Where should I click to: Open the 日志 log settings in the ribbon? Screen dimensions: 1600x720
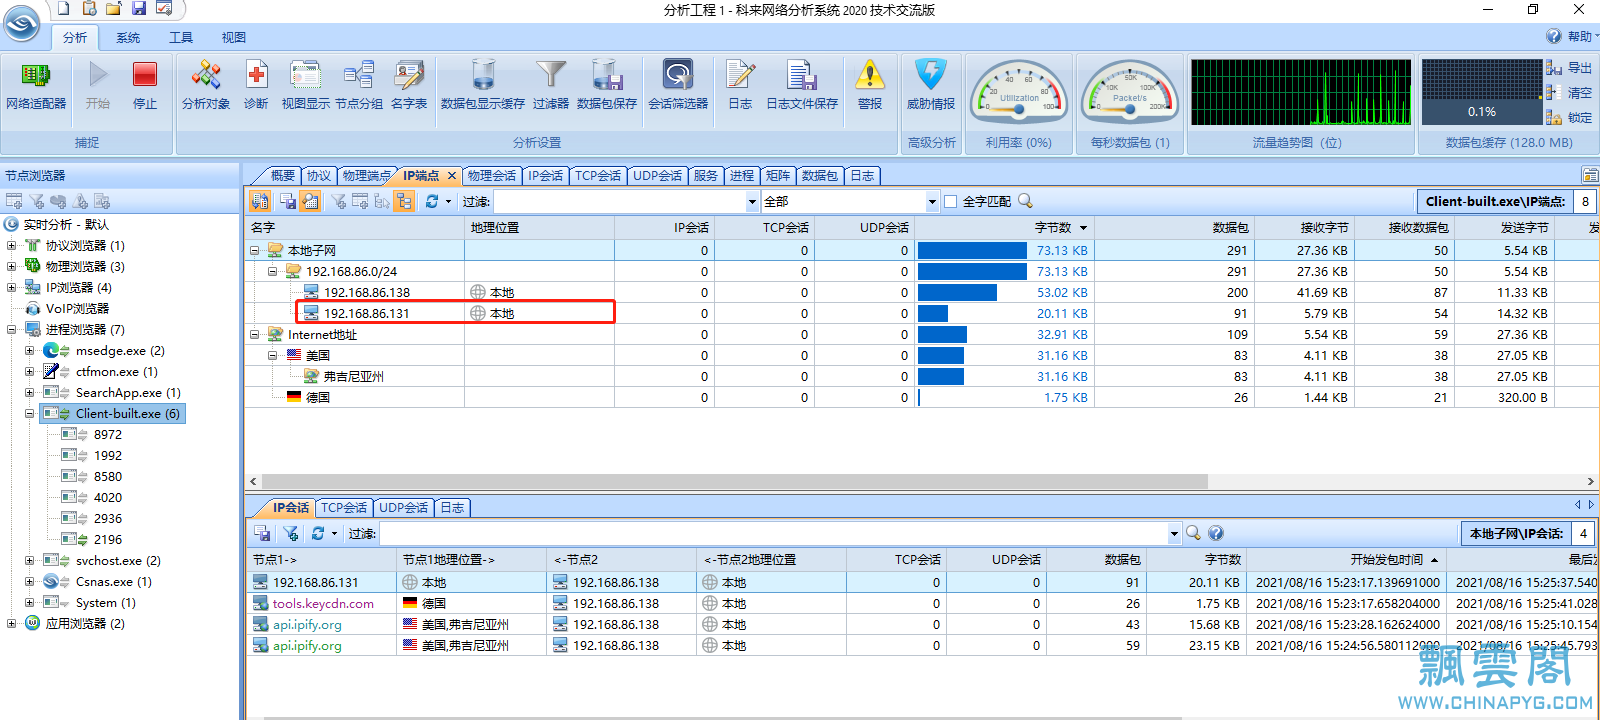pyautogui.click(x=740, y=86)
